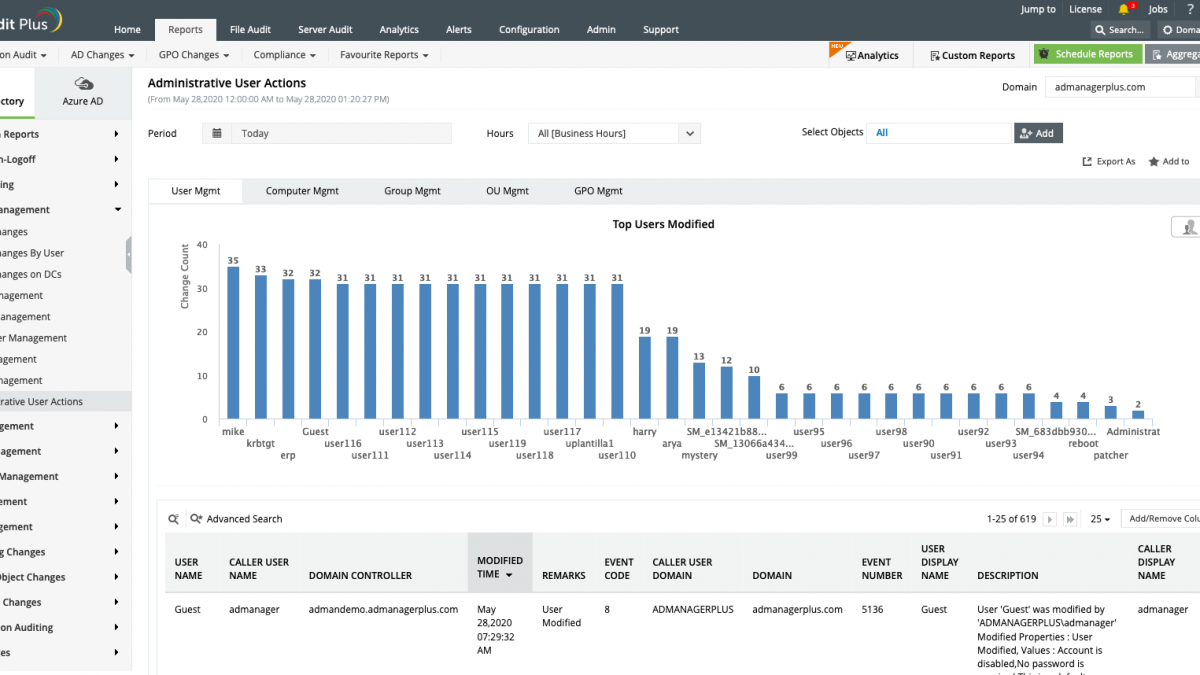Screen dimensions: 1200x675
Task: Open the Domain admanagerplus.com selector
Action: click(x=1120, y=87)
